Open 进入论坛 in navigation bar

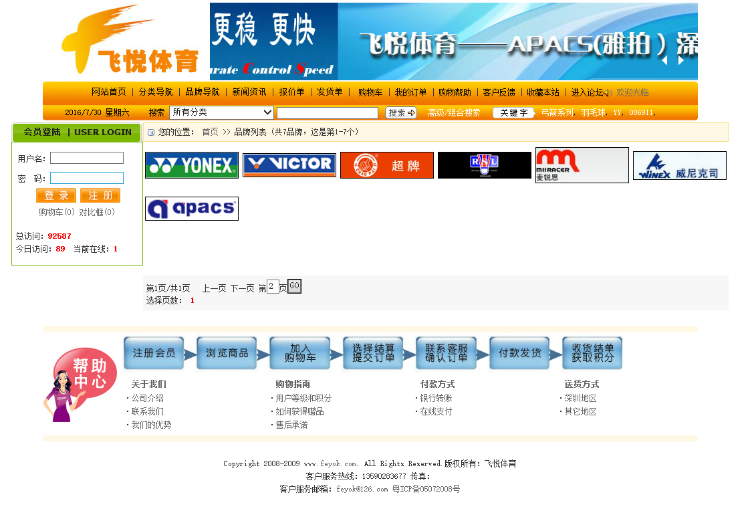[x=587, y=92]
